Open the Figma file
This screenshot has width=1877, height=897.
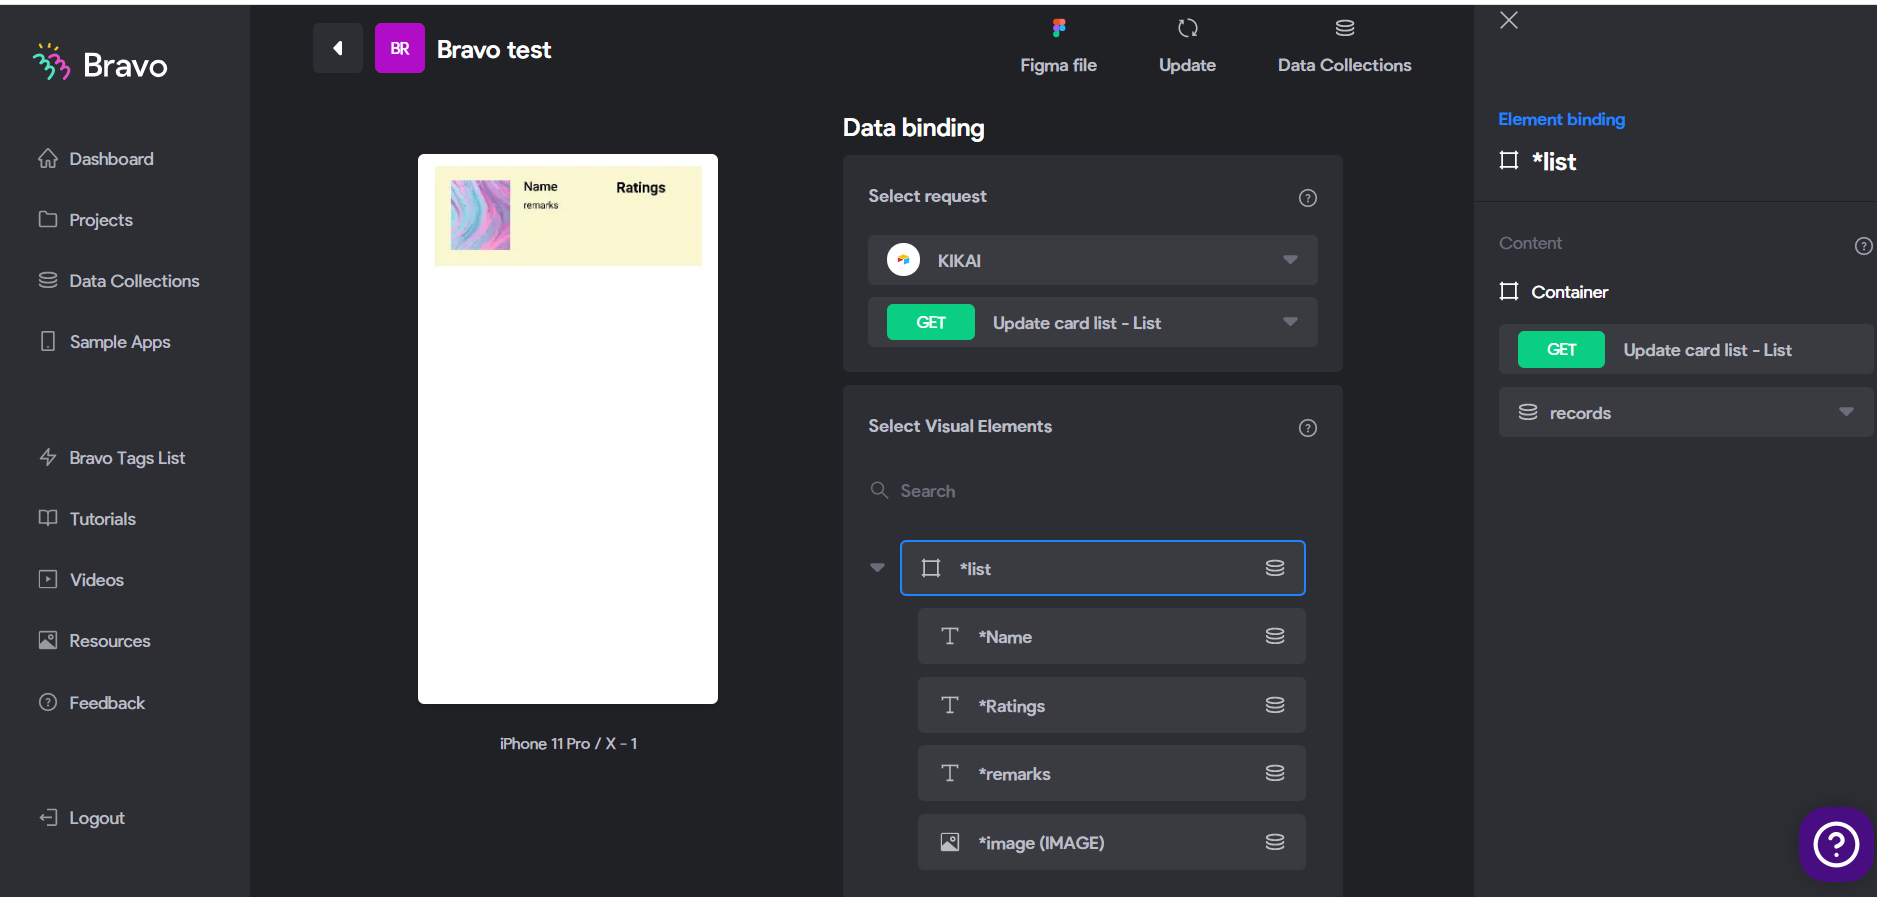[1058, 46]
